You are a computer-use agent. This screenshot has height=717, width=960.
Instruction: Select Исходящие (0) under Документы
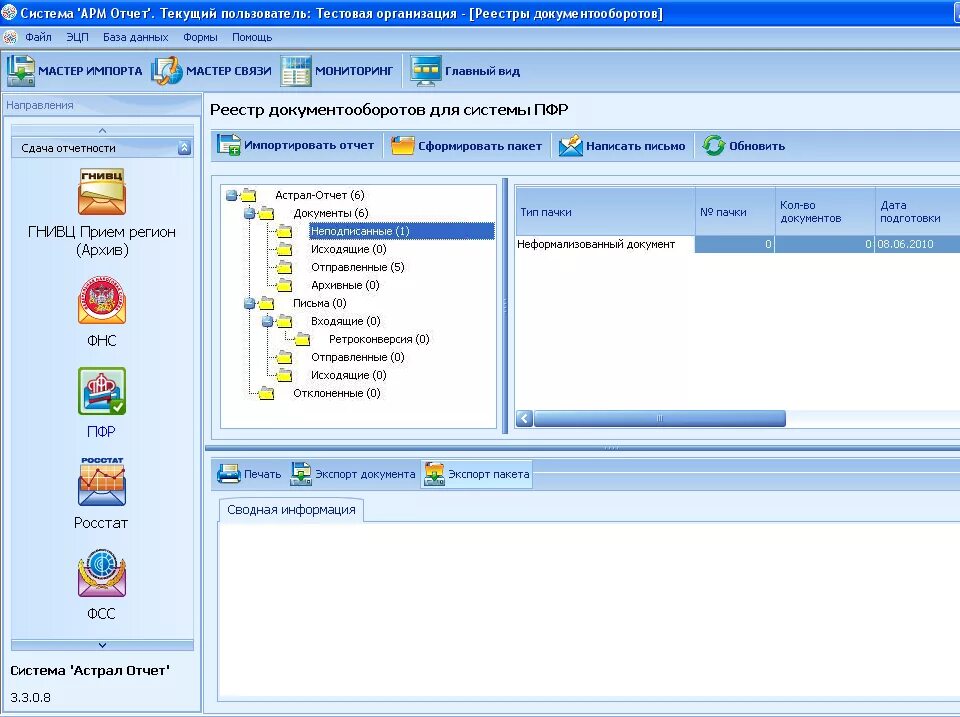(x=348, y=249)
